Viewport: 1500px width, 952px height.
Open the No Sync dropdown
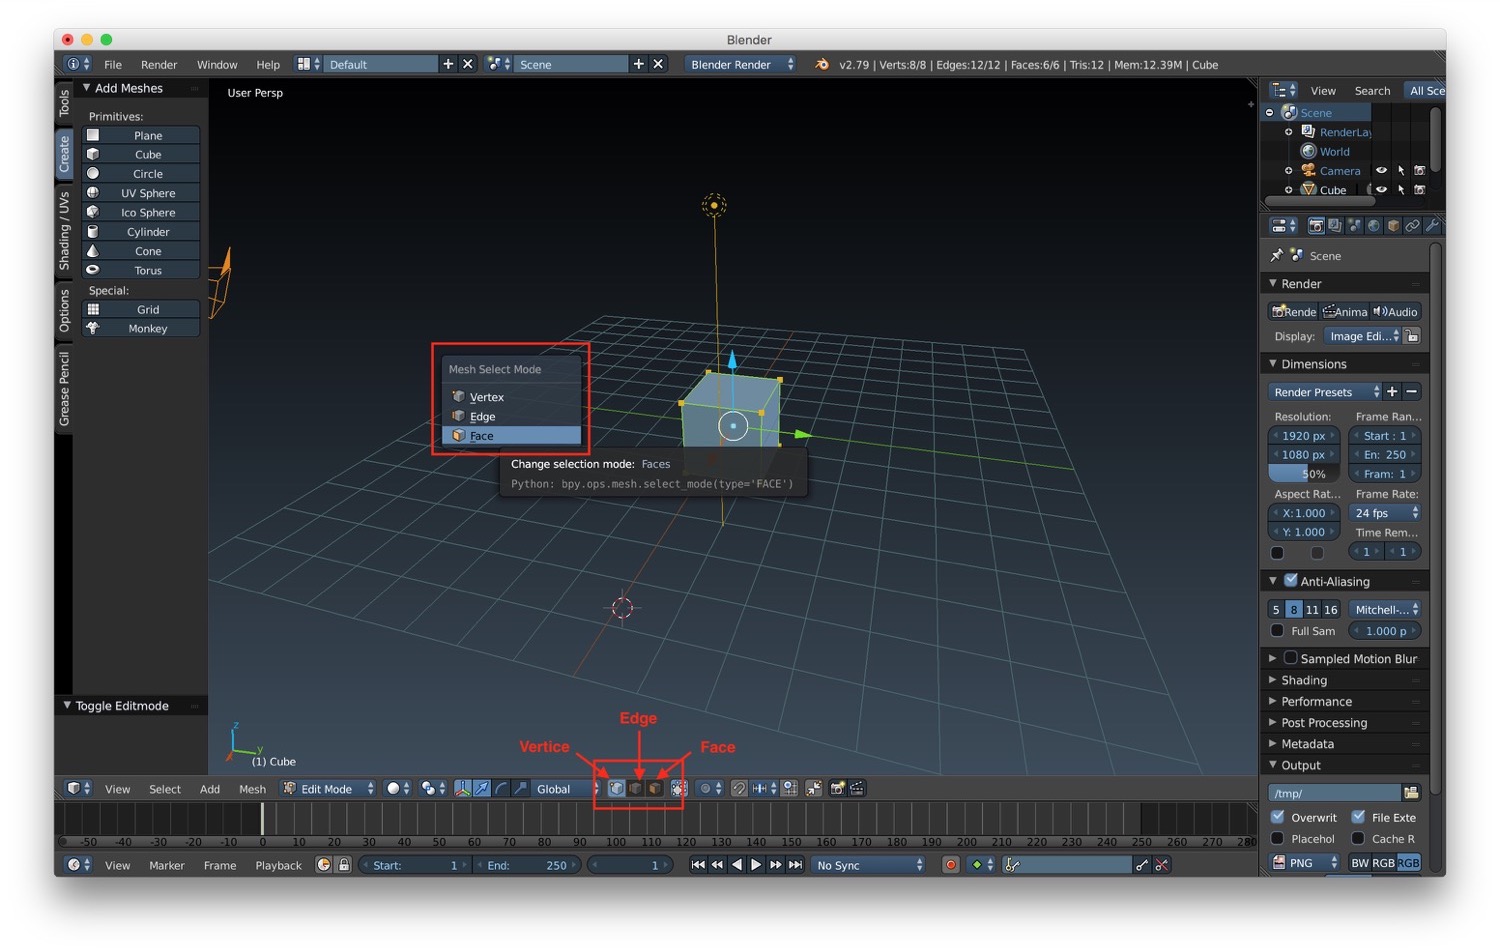point(869,865)
